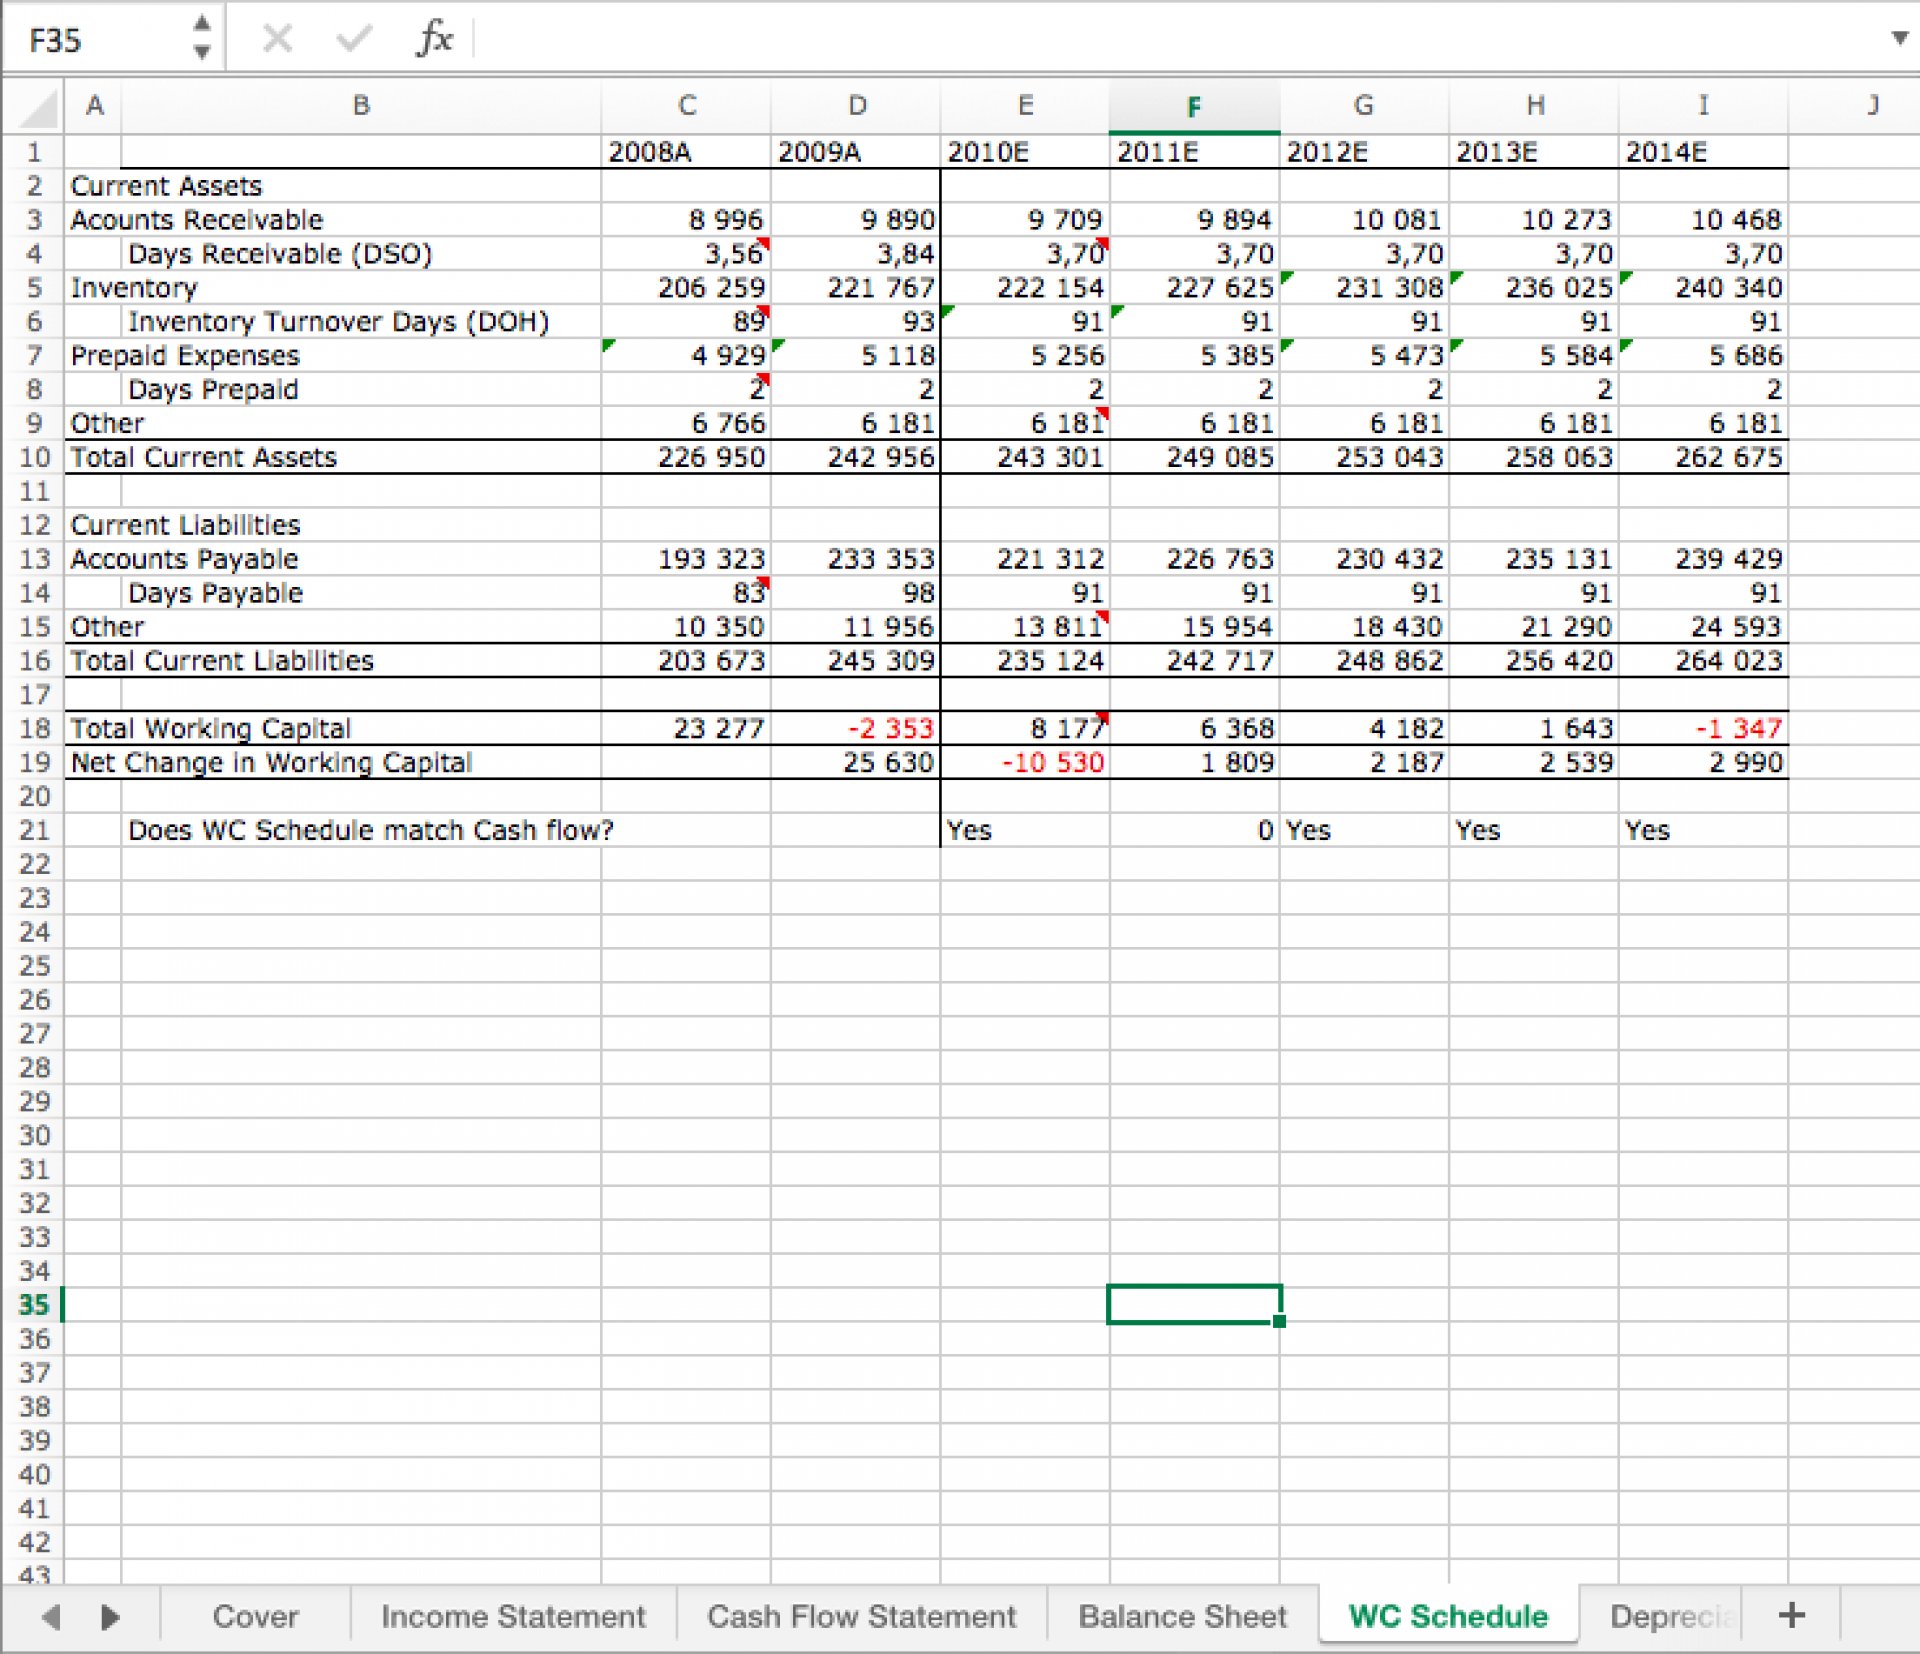Select Total Current Liabilities label cell

(x=222, y=661)
